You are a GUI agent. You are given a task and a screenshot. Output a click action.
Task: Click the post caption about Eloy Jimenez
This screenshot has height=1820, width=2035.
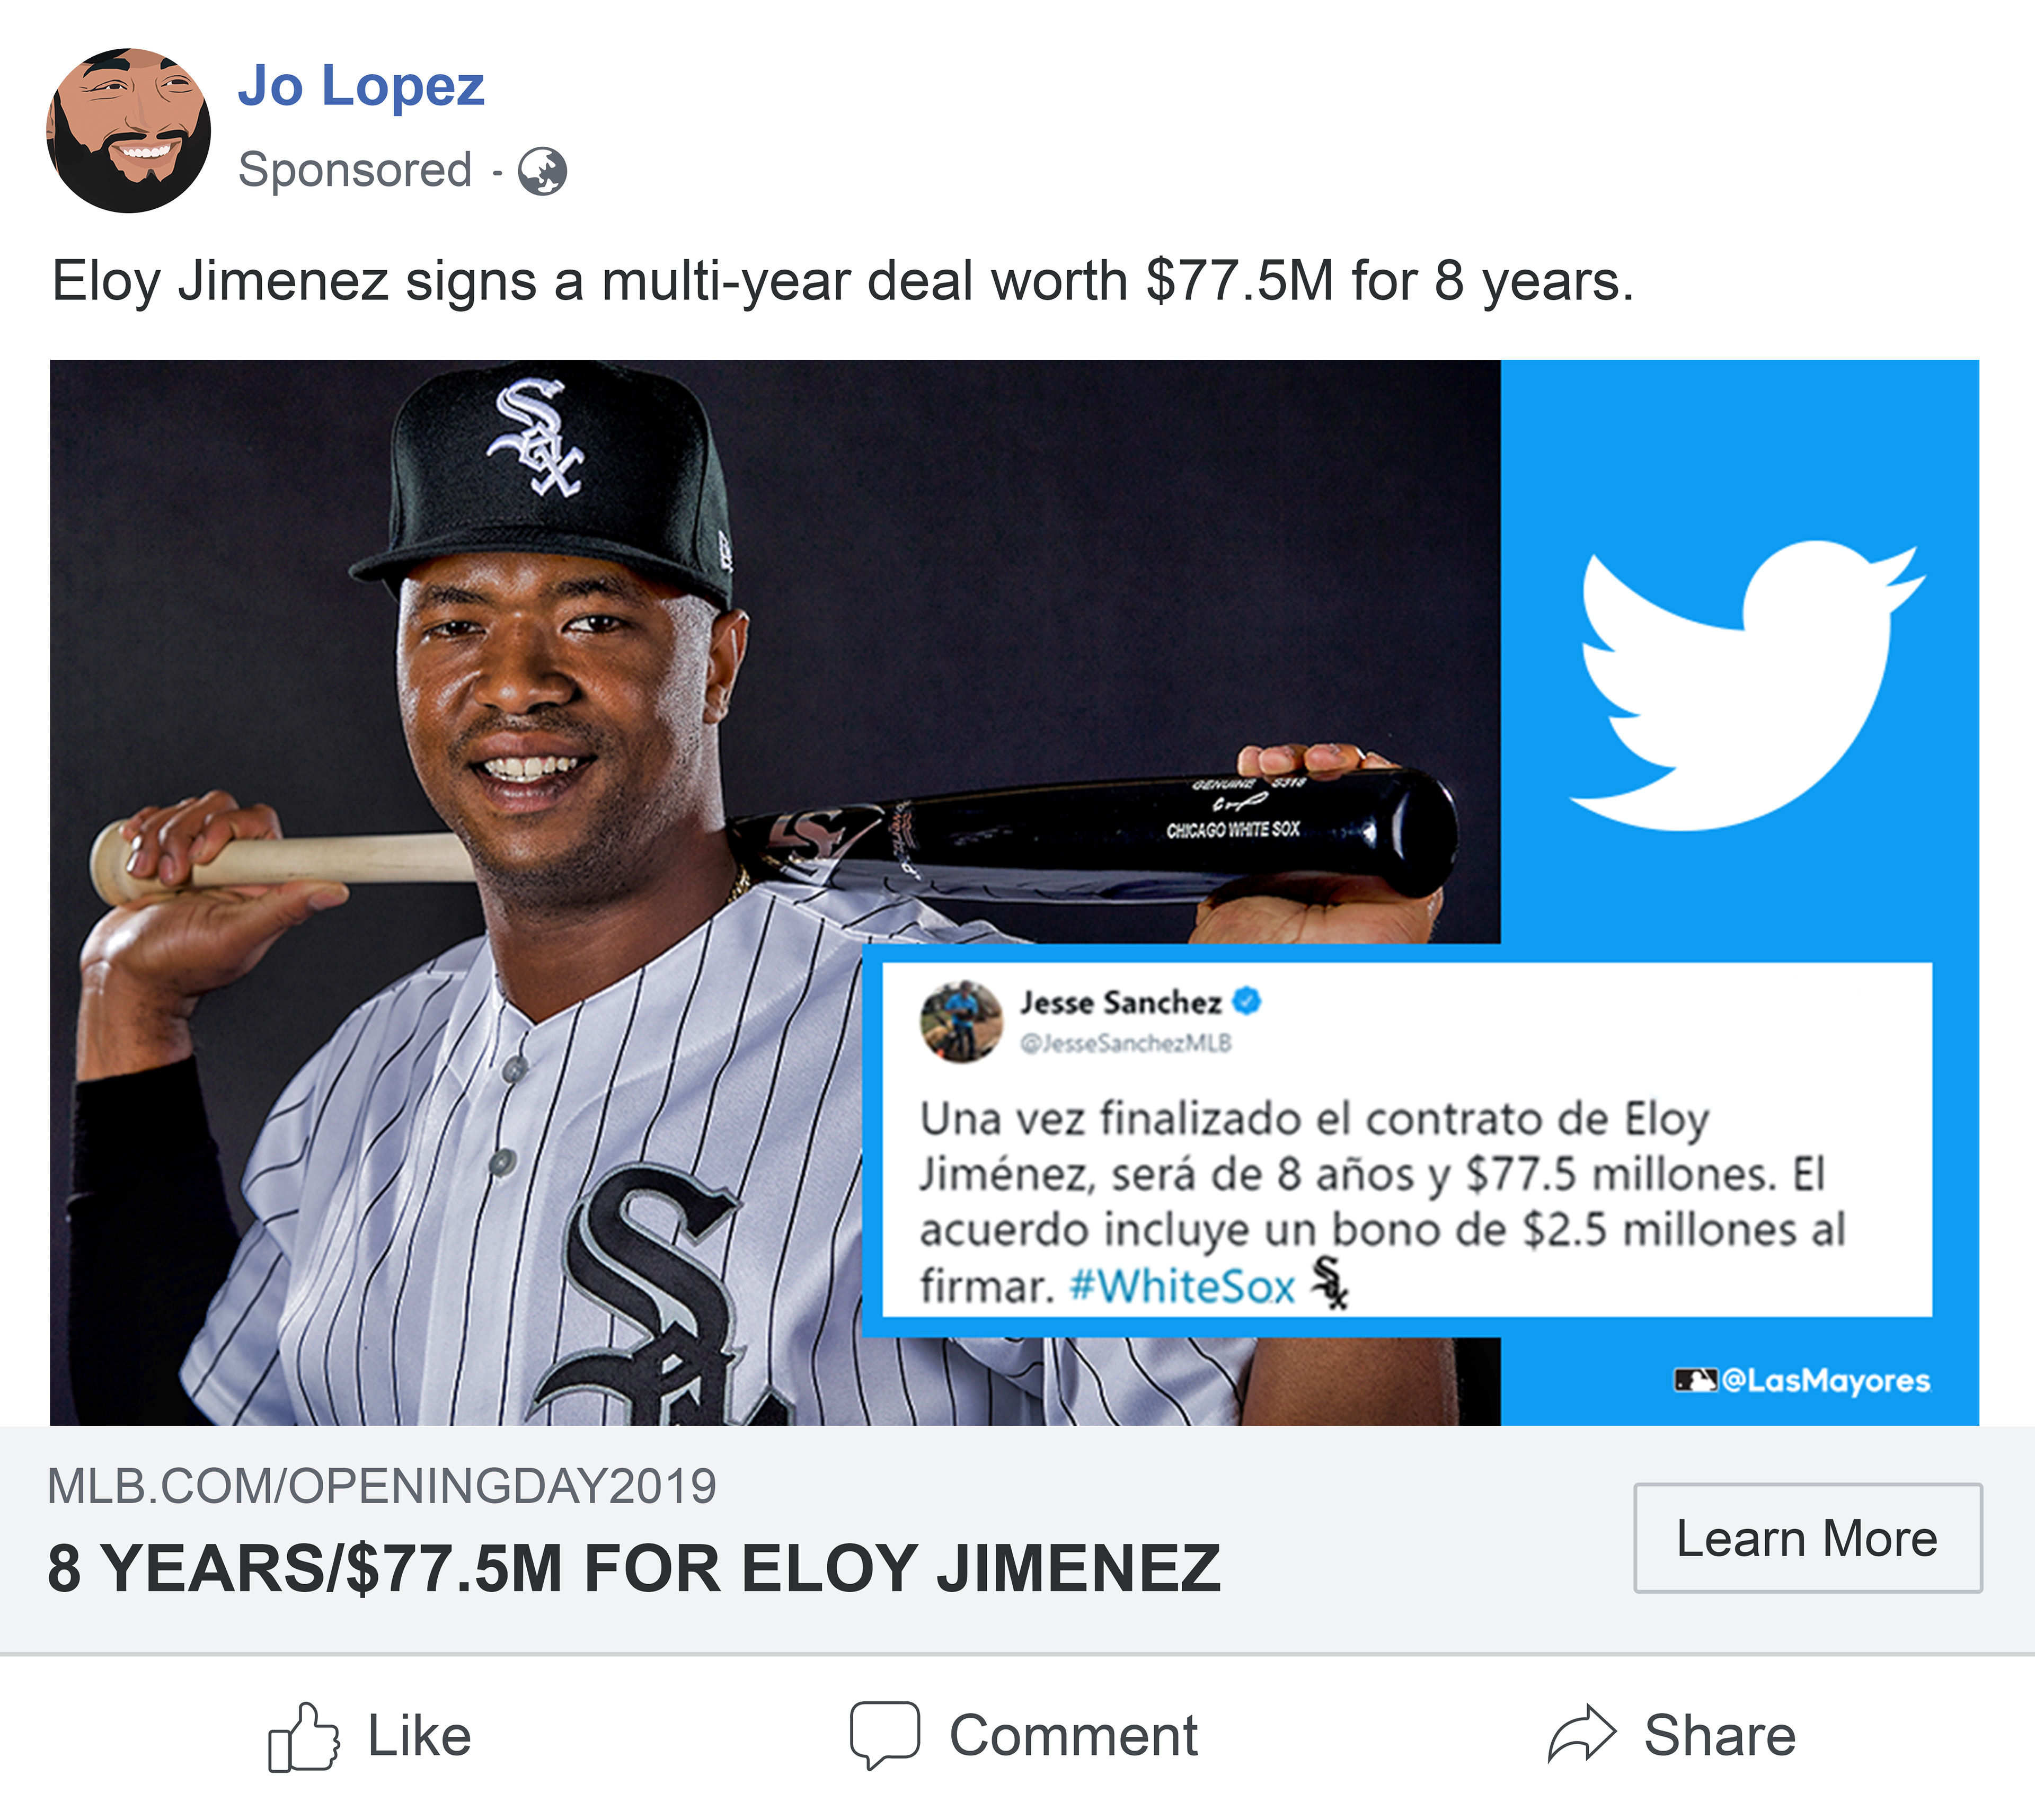tap(842, 281)
